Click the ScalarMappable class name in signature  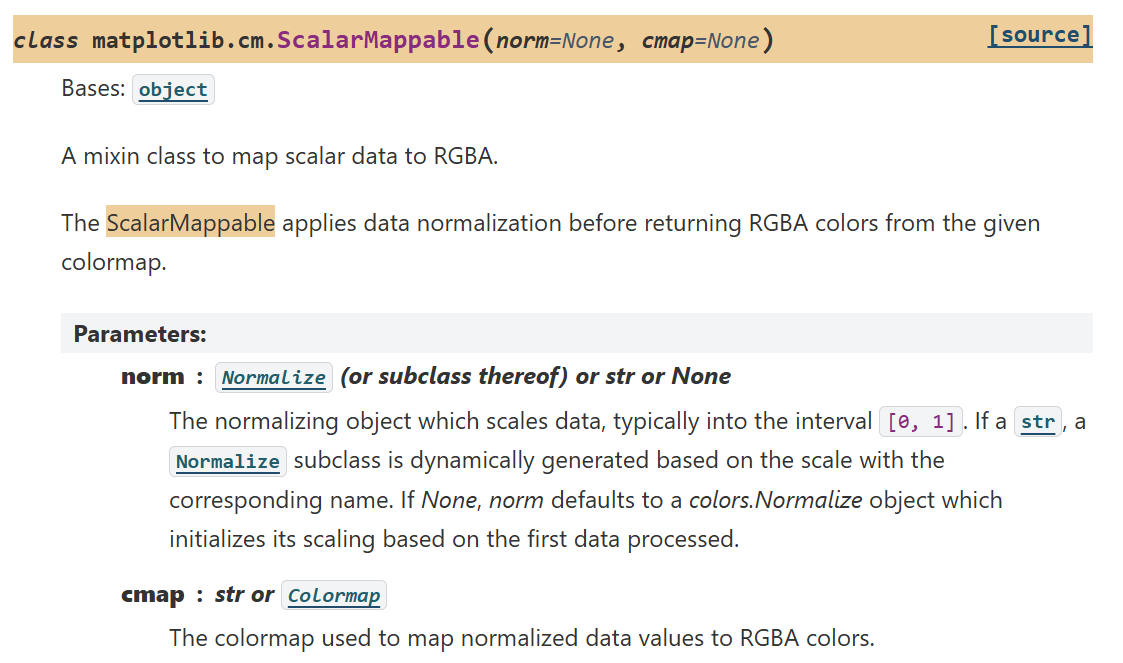pos(378,39)
